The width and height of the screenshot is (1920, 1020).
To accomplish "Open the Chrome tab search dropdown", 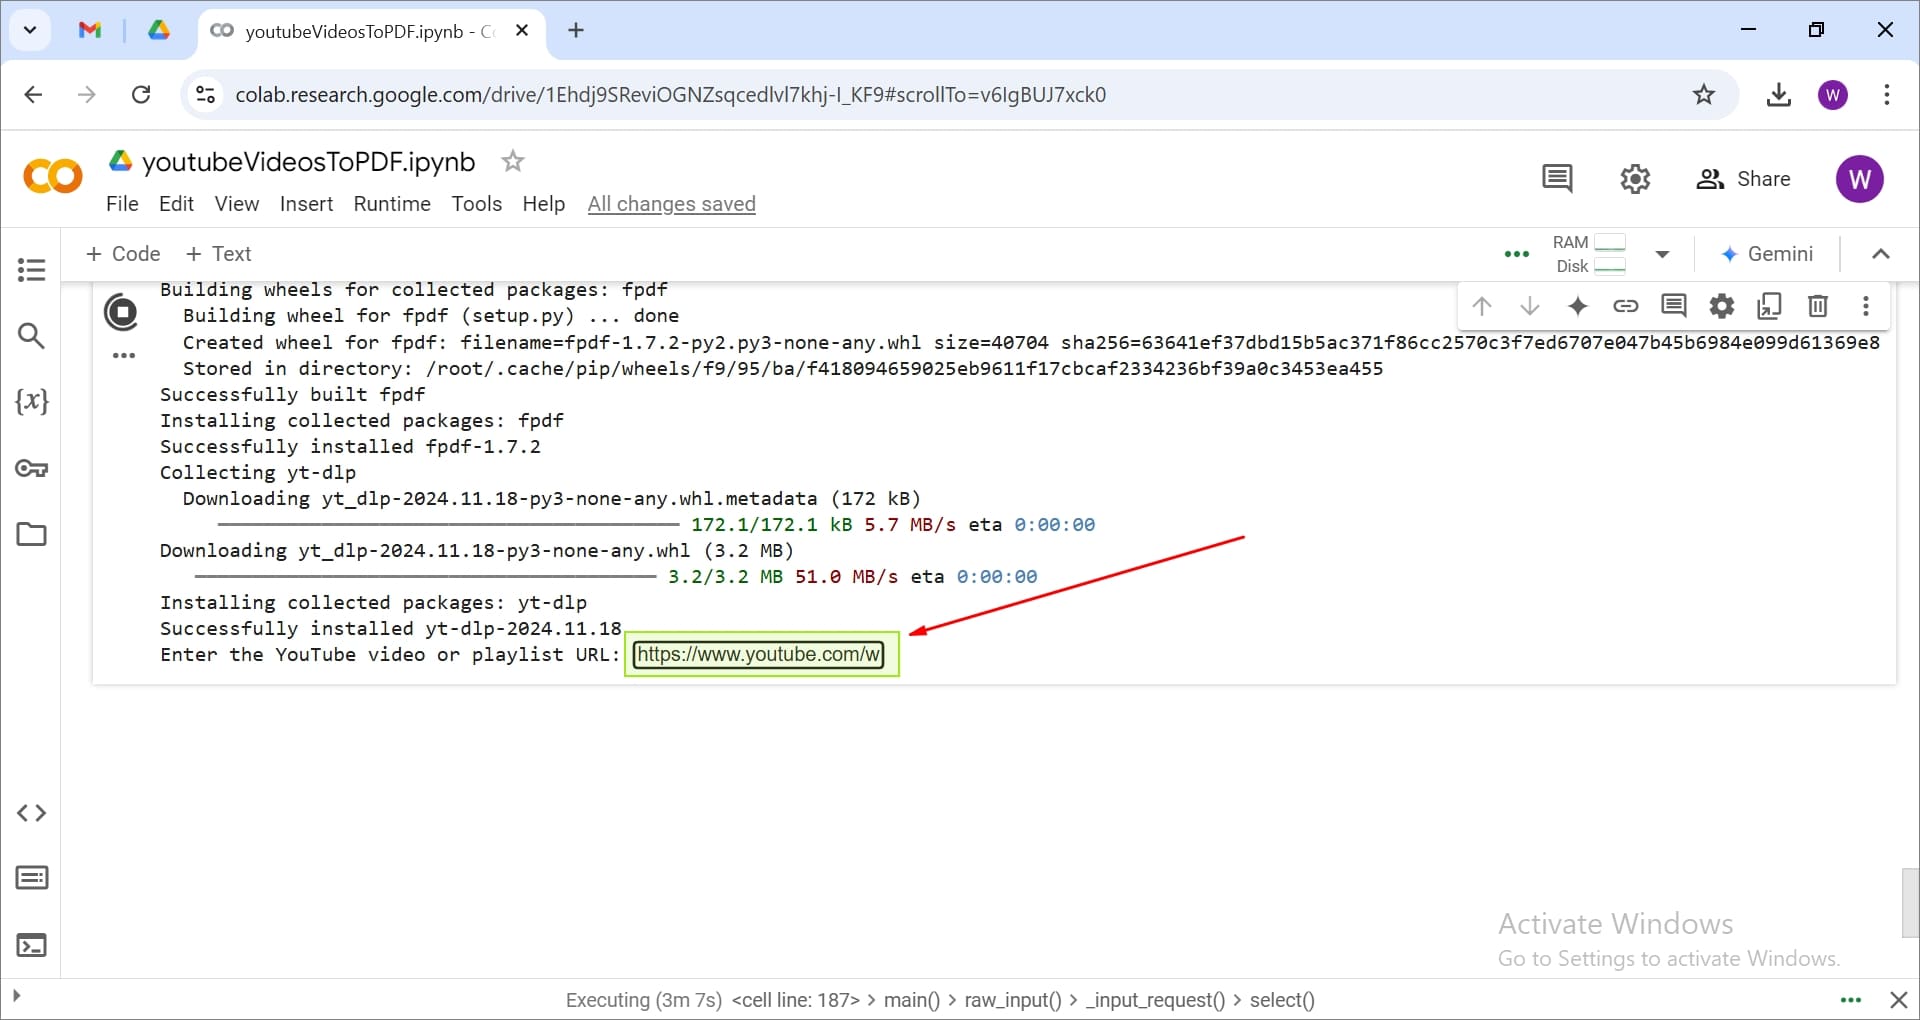I will [30, 30].
